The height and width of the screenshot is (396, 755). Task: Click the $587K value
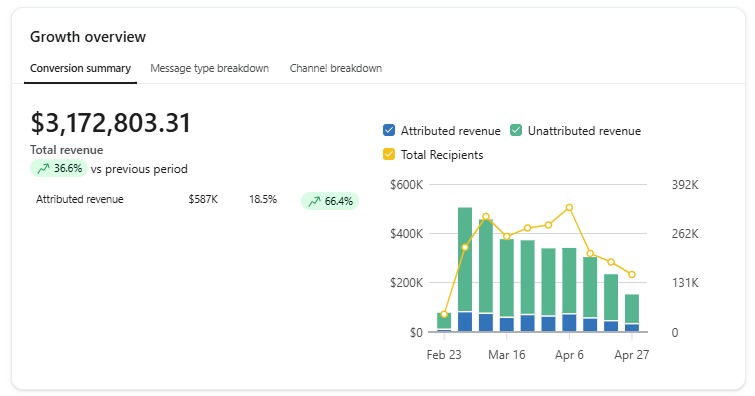(x=203, y=199)
